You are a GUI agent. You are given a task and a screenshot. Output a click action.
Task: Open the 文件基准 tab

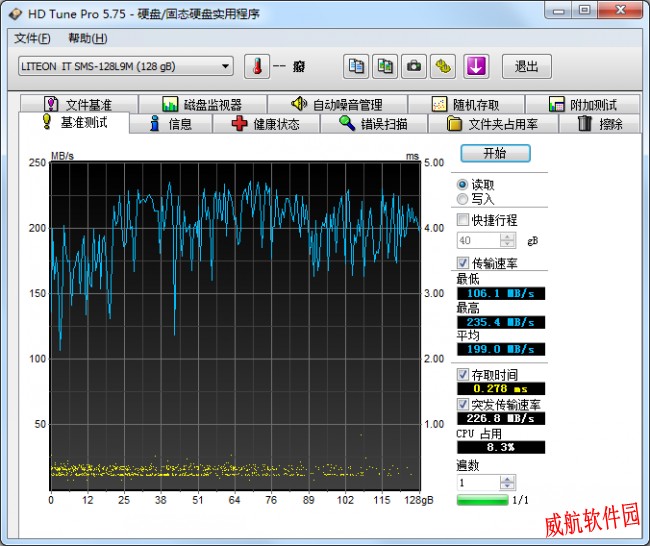click(79, 104)
